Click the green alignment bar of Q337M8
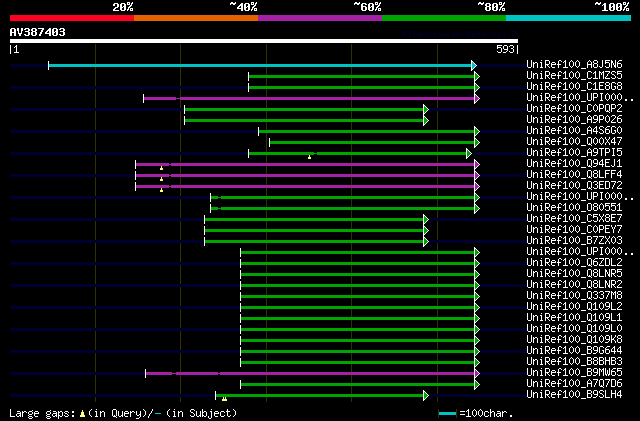Viewport: 640px width, 421px height. (357, 297)
